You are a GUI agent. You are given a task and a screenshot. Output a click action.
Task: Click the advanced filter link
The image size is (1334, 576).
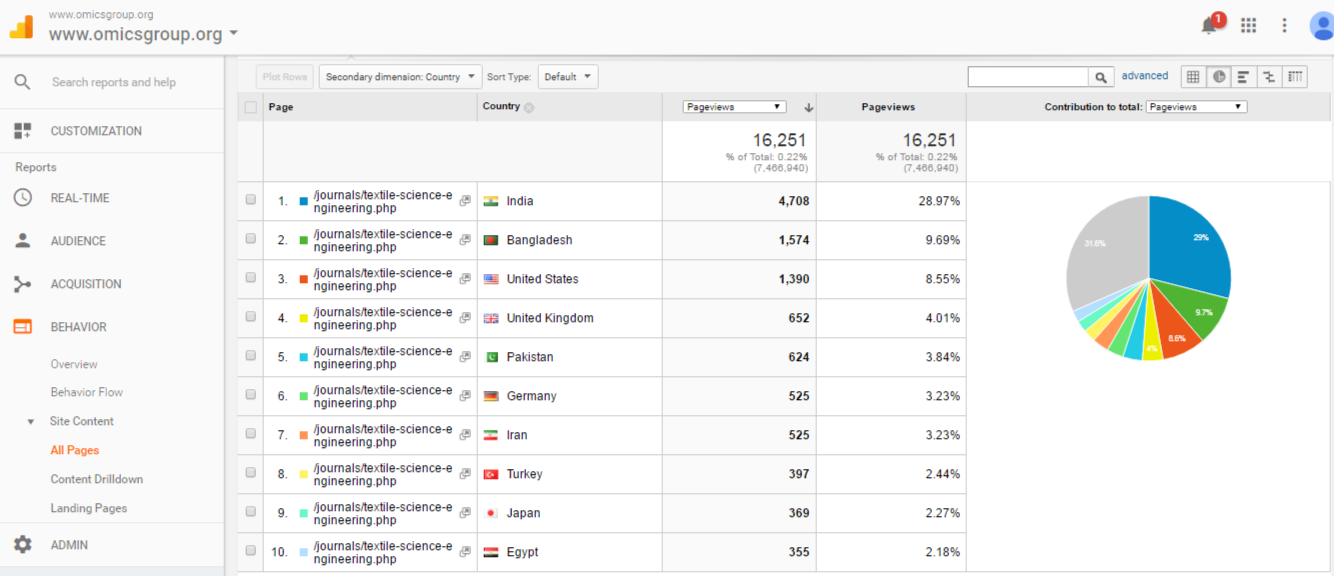(x=1145, y=76)
